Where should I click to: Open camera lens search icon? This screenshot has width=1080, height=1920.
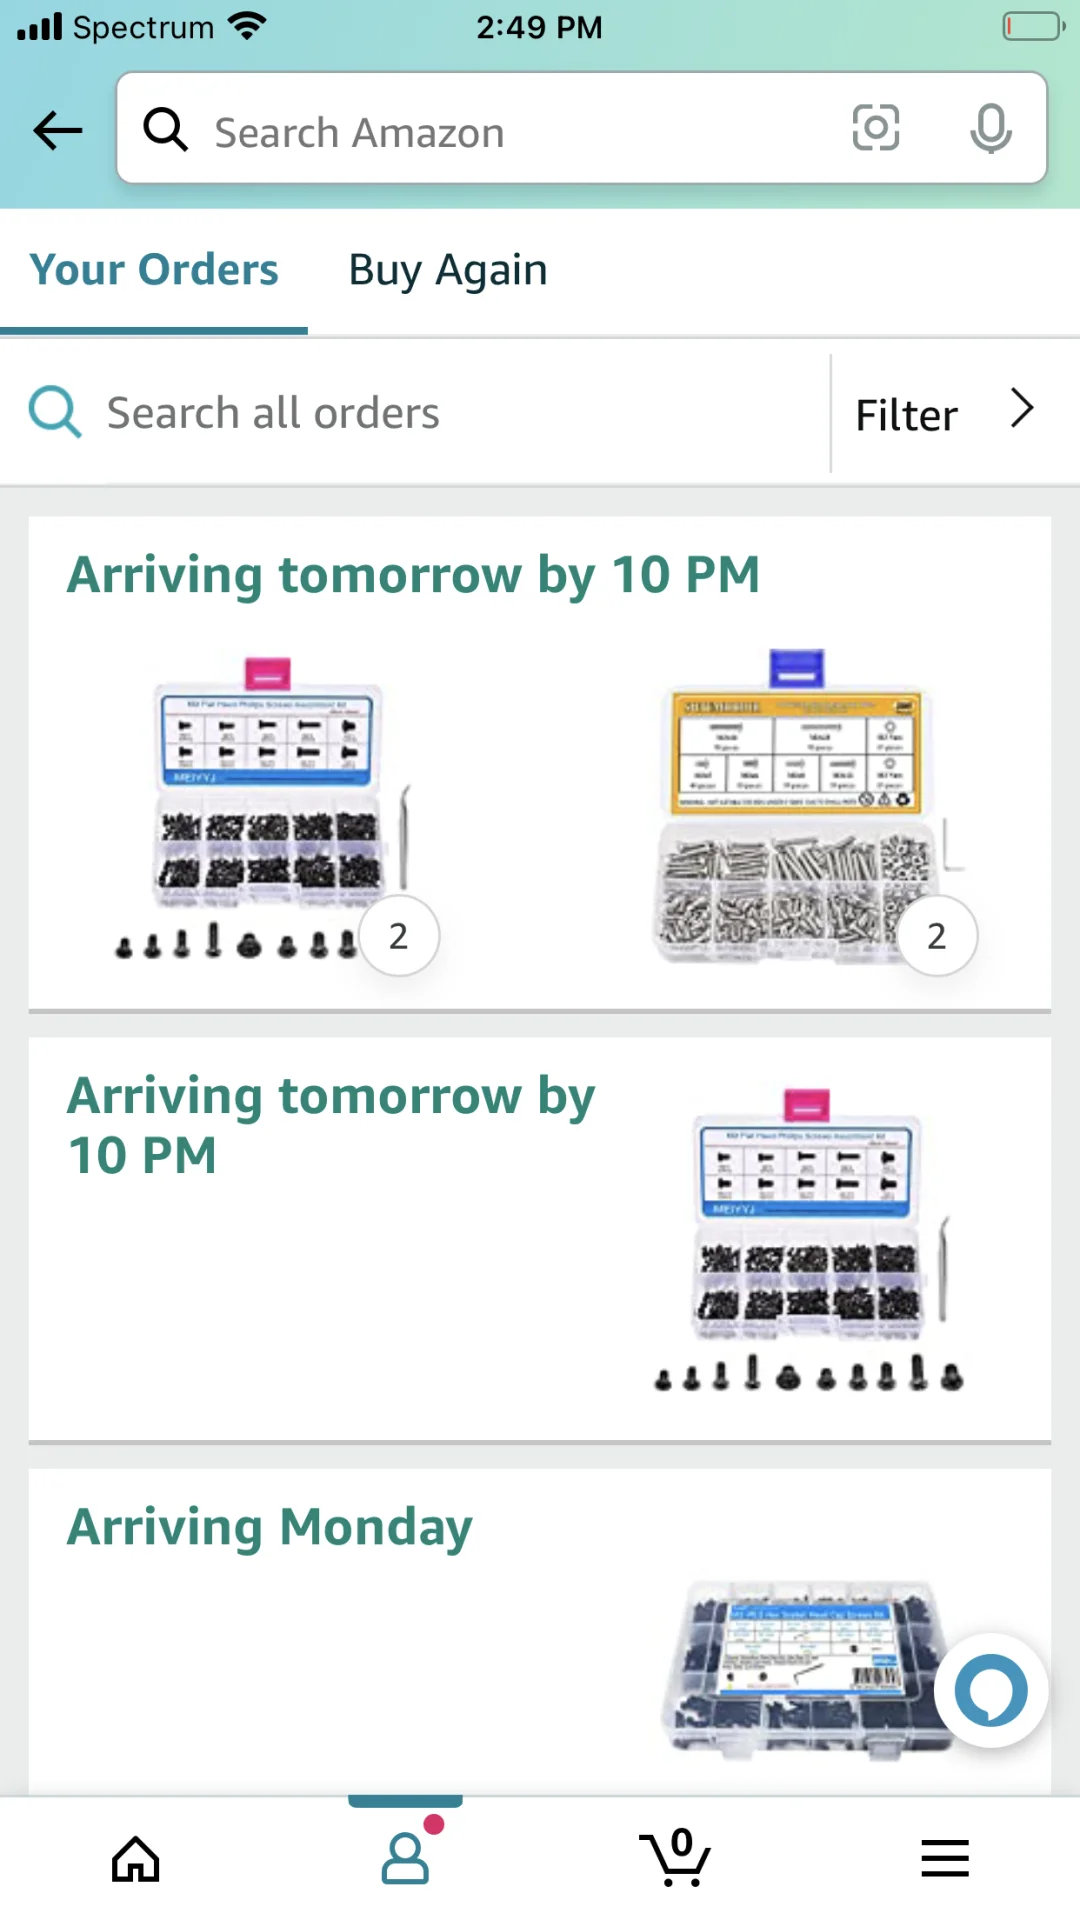coord(875,128)
